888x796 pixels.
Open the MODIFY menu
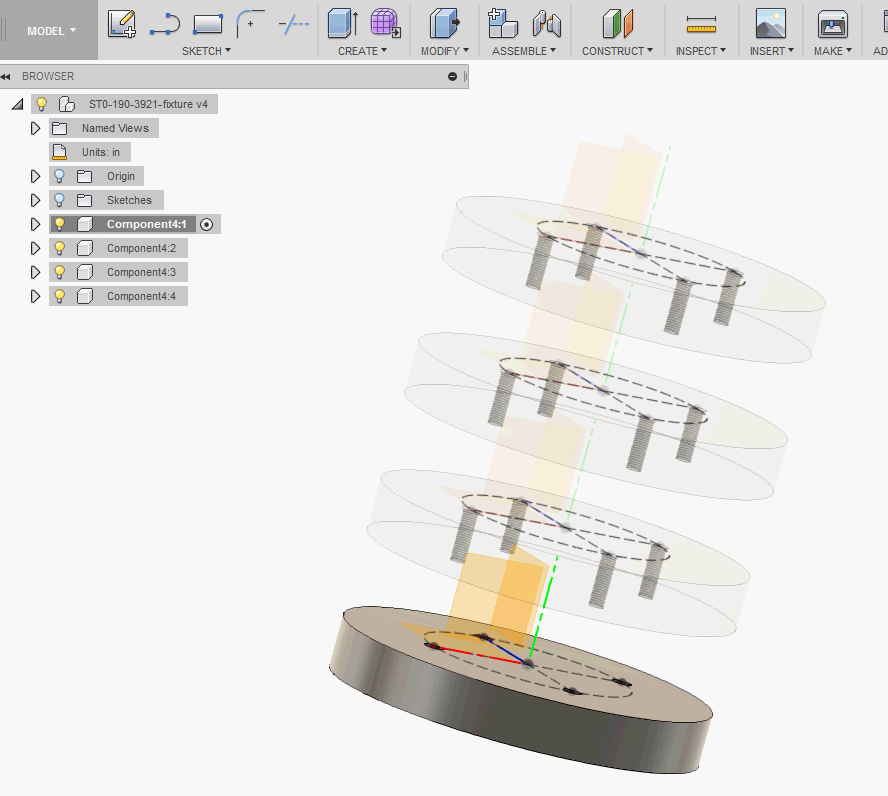click(x=445, y=51)
